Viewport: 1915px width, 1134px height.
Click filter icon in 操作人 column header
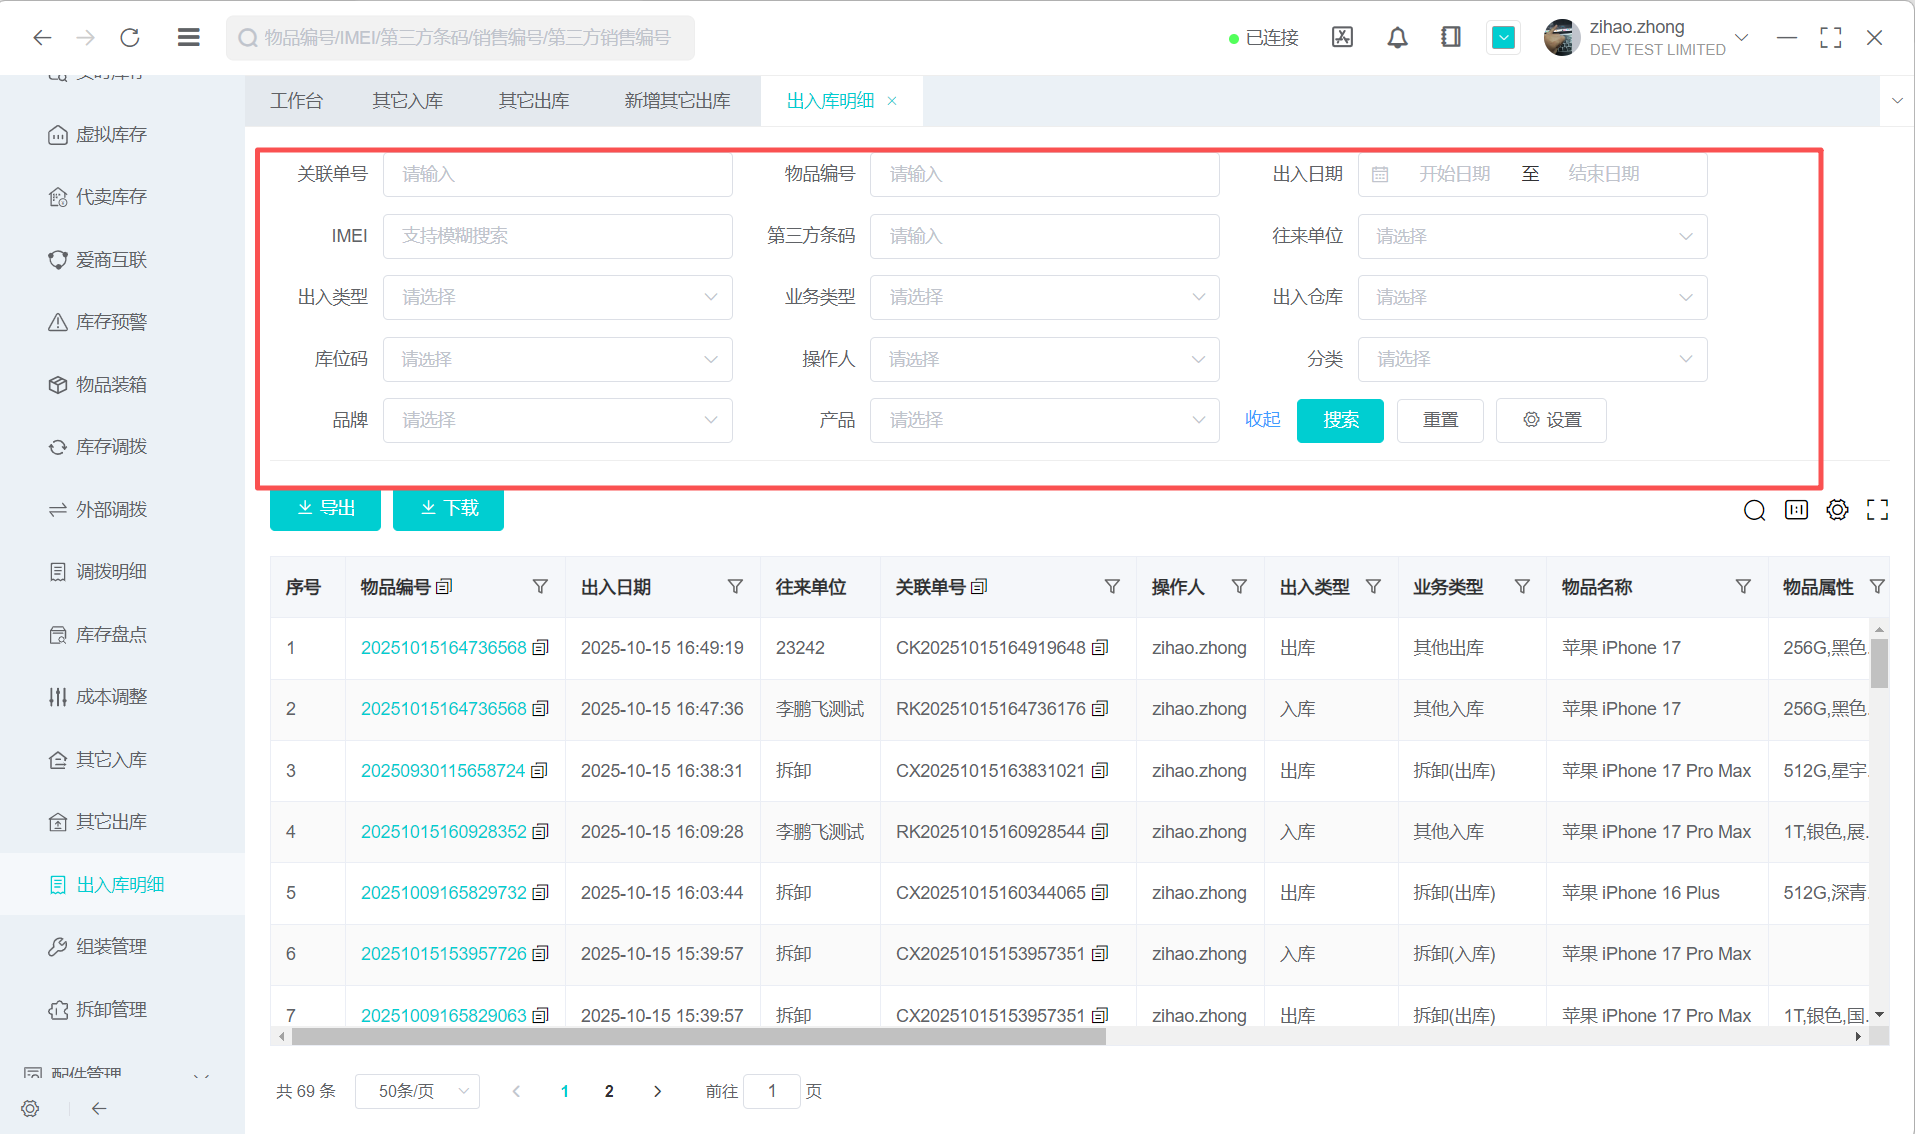(x=1239, y=587)
